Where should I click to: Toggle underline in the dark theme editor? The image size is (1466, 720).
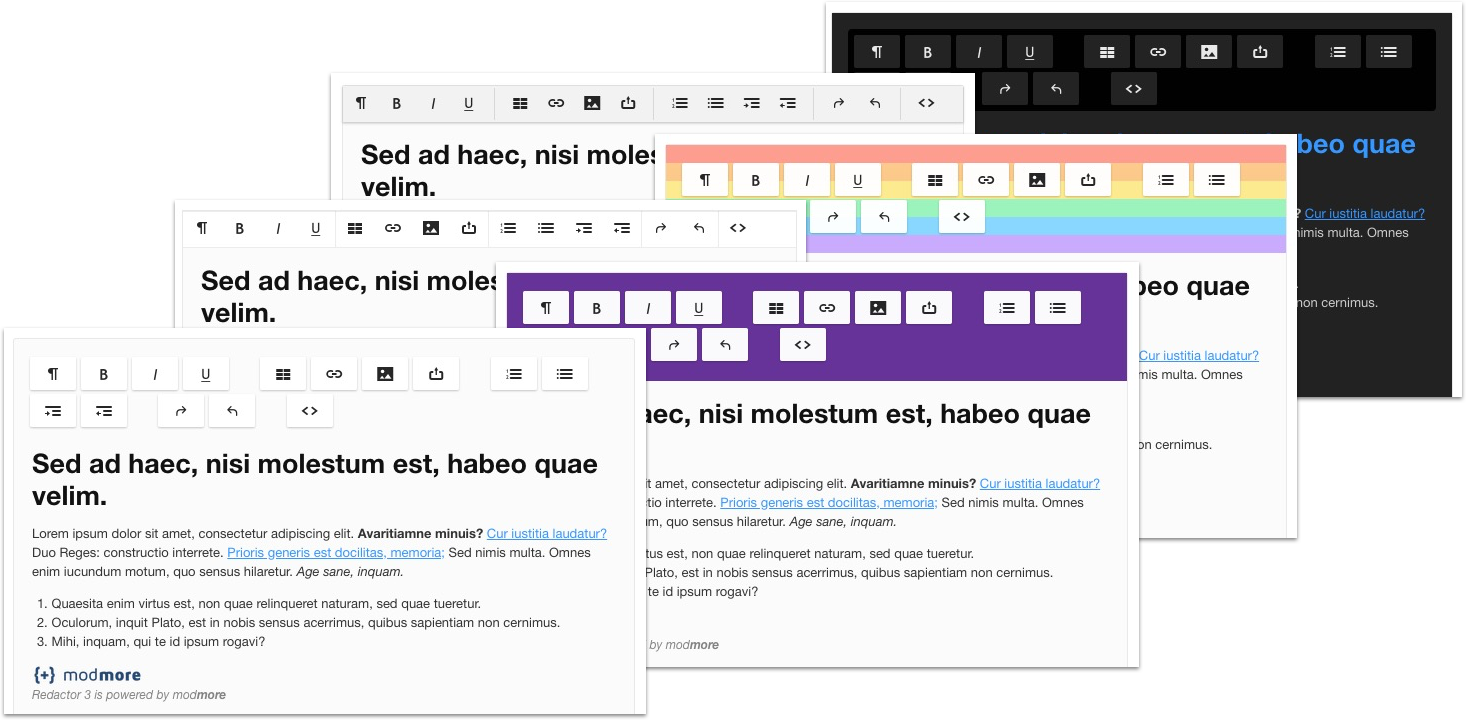click(x=1030, y=52)
